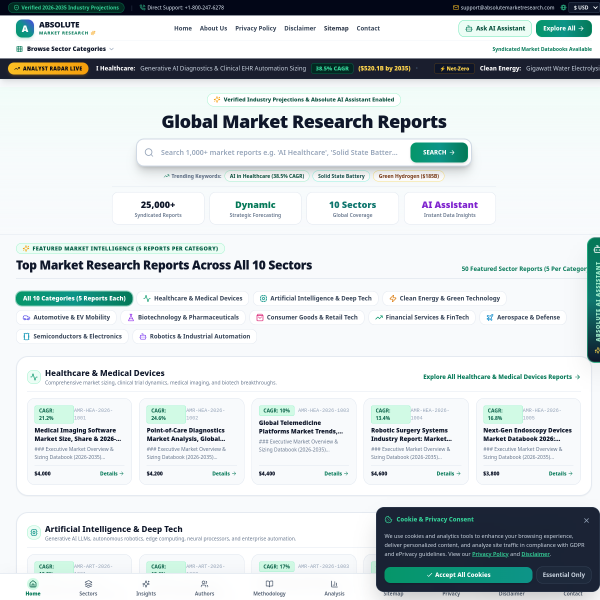Open the Disclaimer menu item
The image size is (600, 600).
pos(300,28)
